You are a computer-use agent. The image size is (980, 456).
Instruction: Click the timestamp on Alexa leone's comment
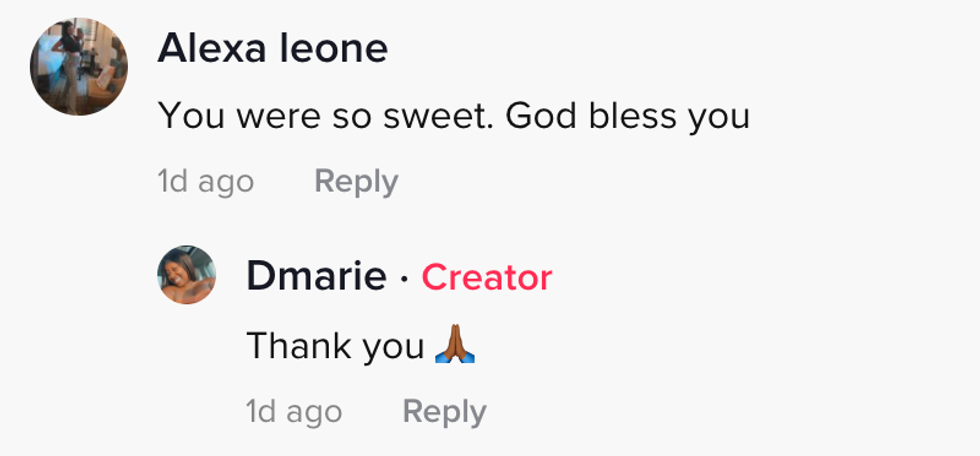[205, 181]
